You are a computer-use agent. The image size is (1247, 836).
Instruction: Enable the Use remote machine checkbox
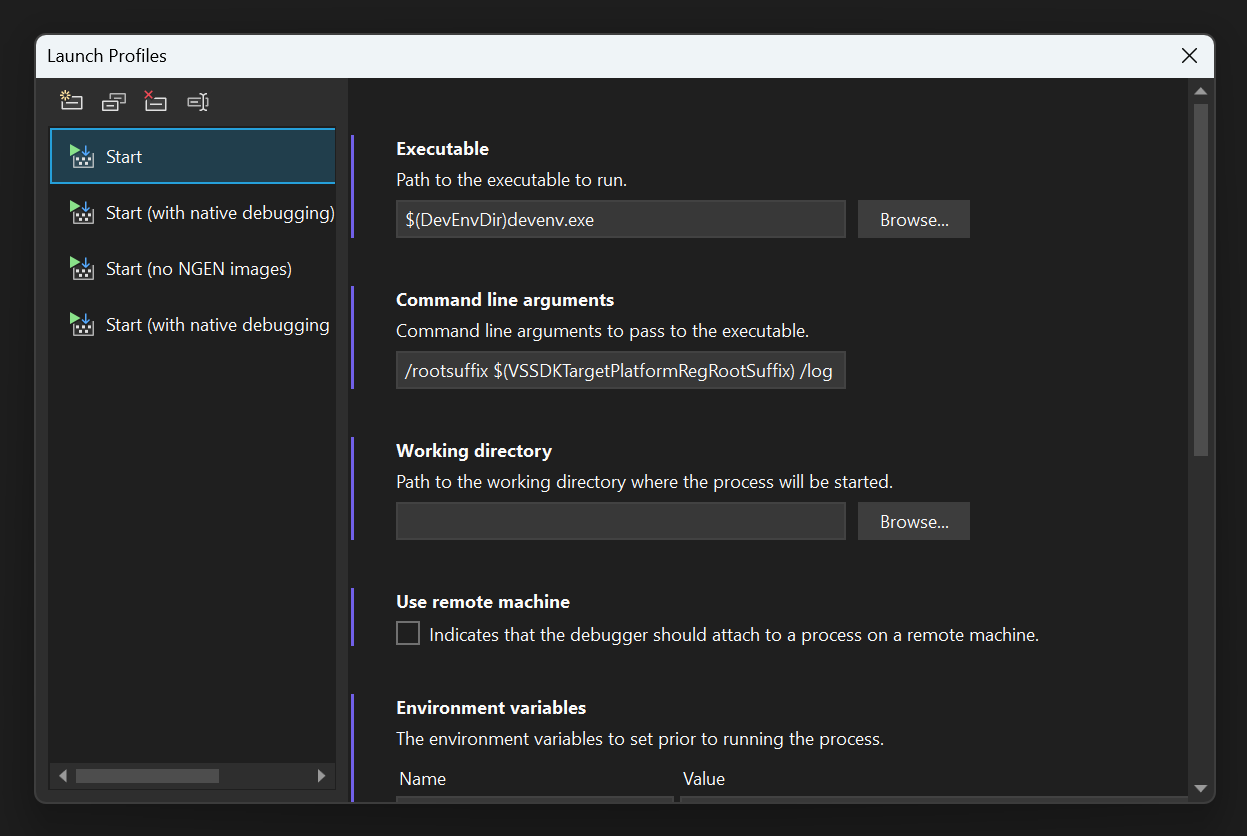[407, 632]
